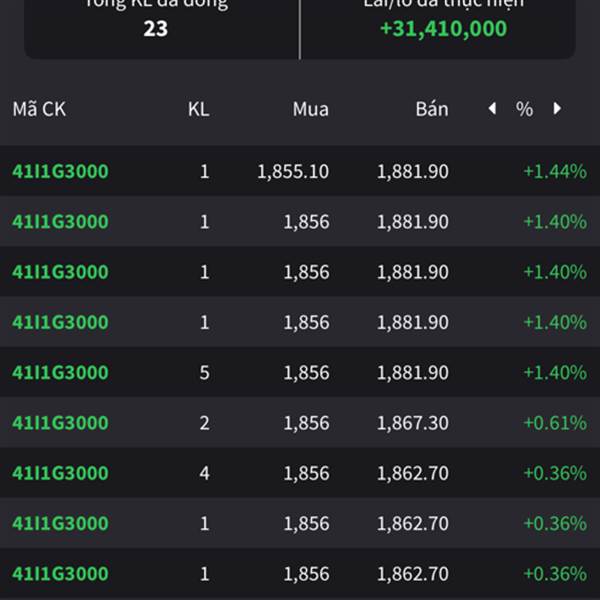Click the left arrow beside the % column

click(x=491, y=109)
